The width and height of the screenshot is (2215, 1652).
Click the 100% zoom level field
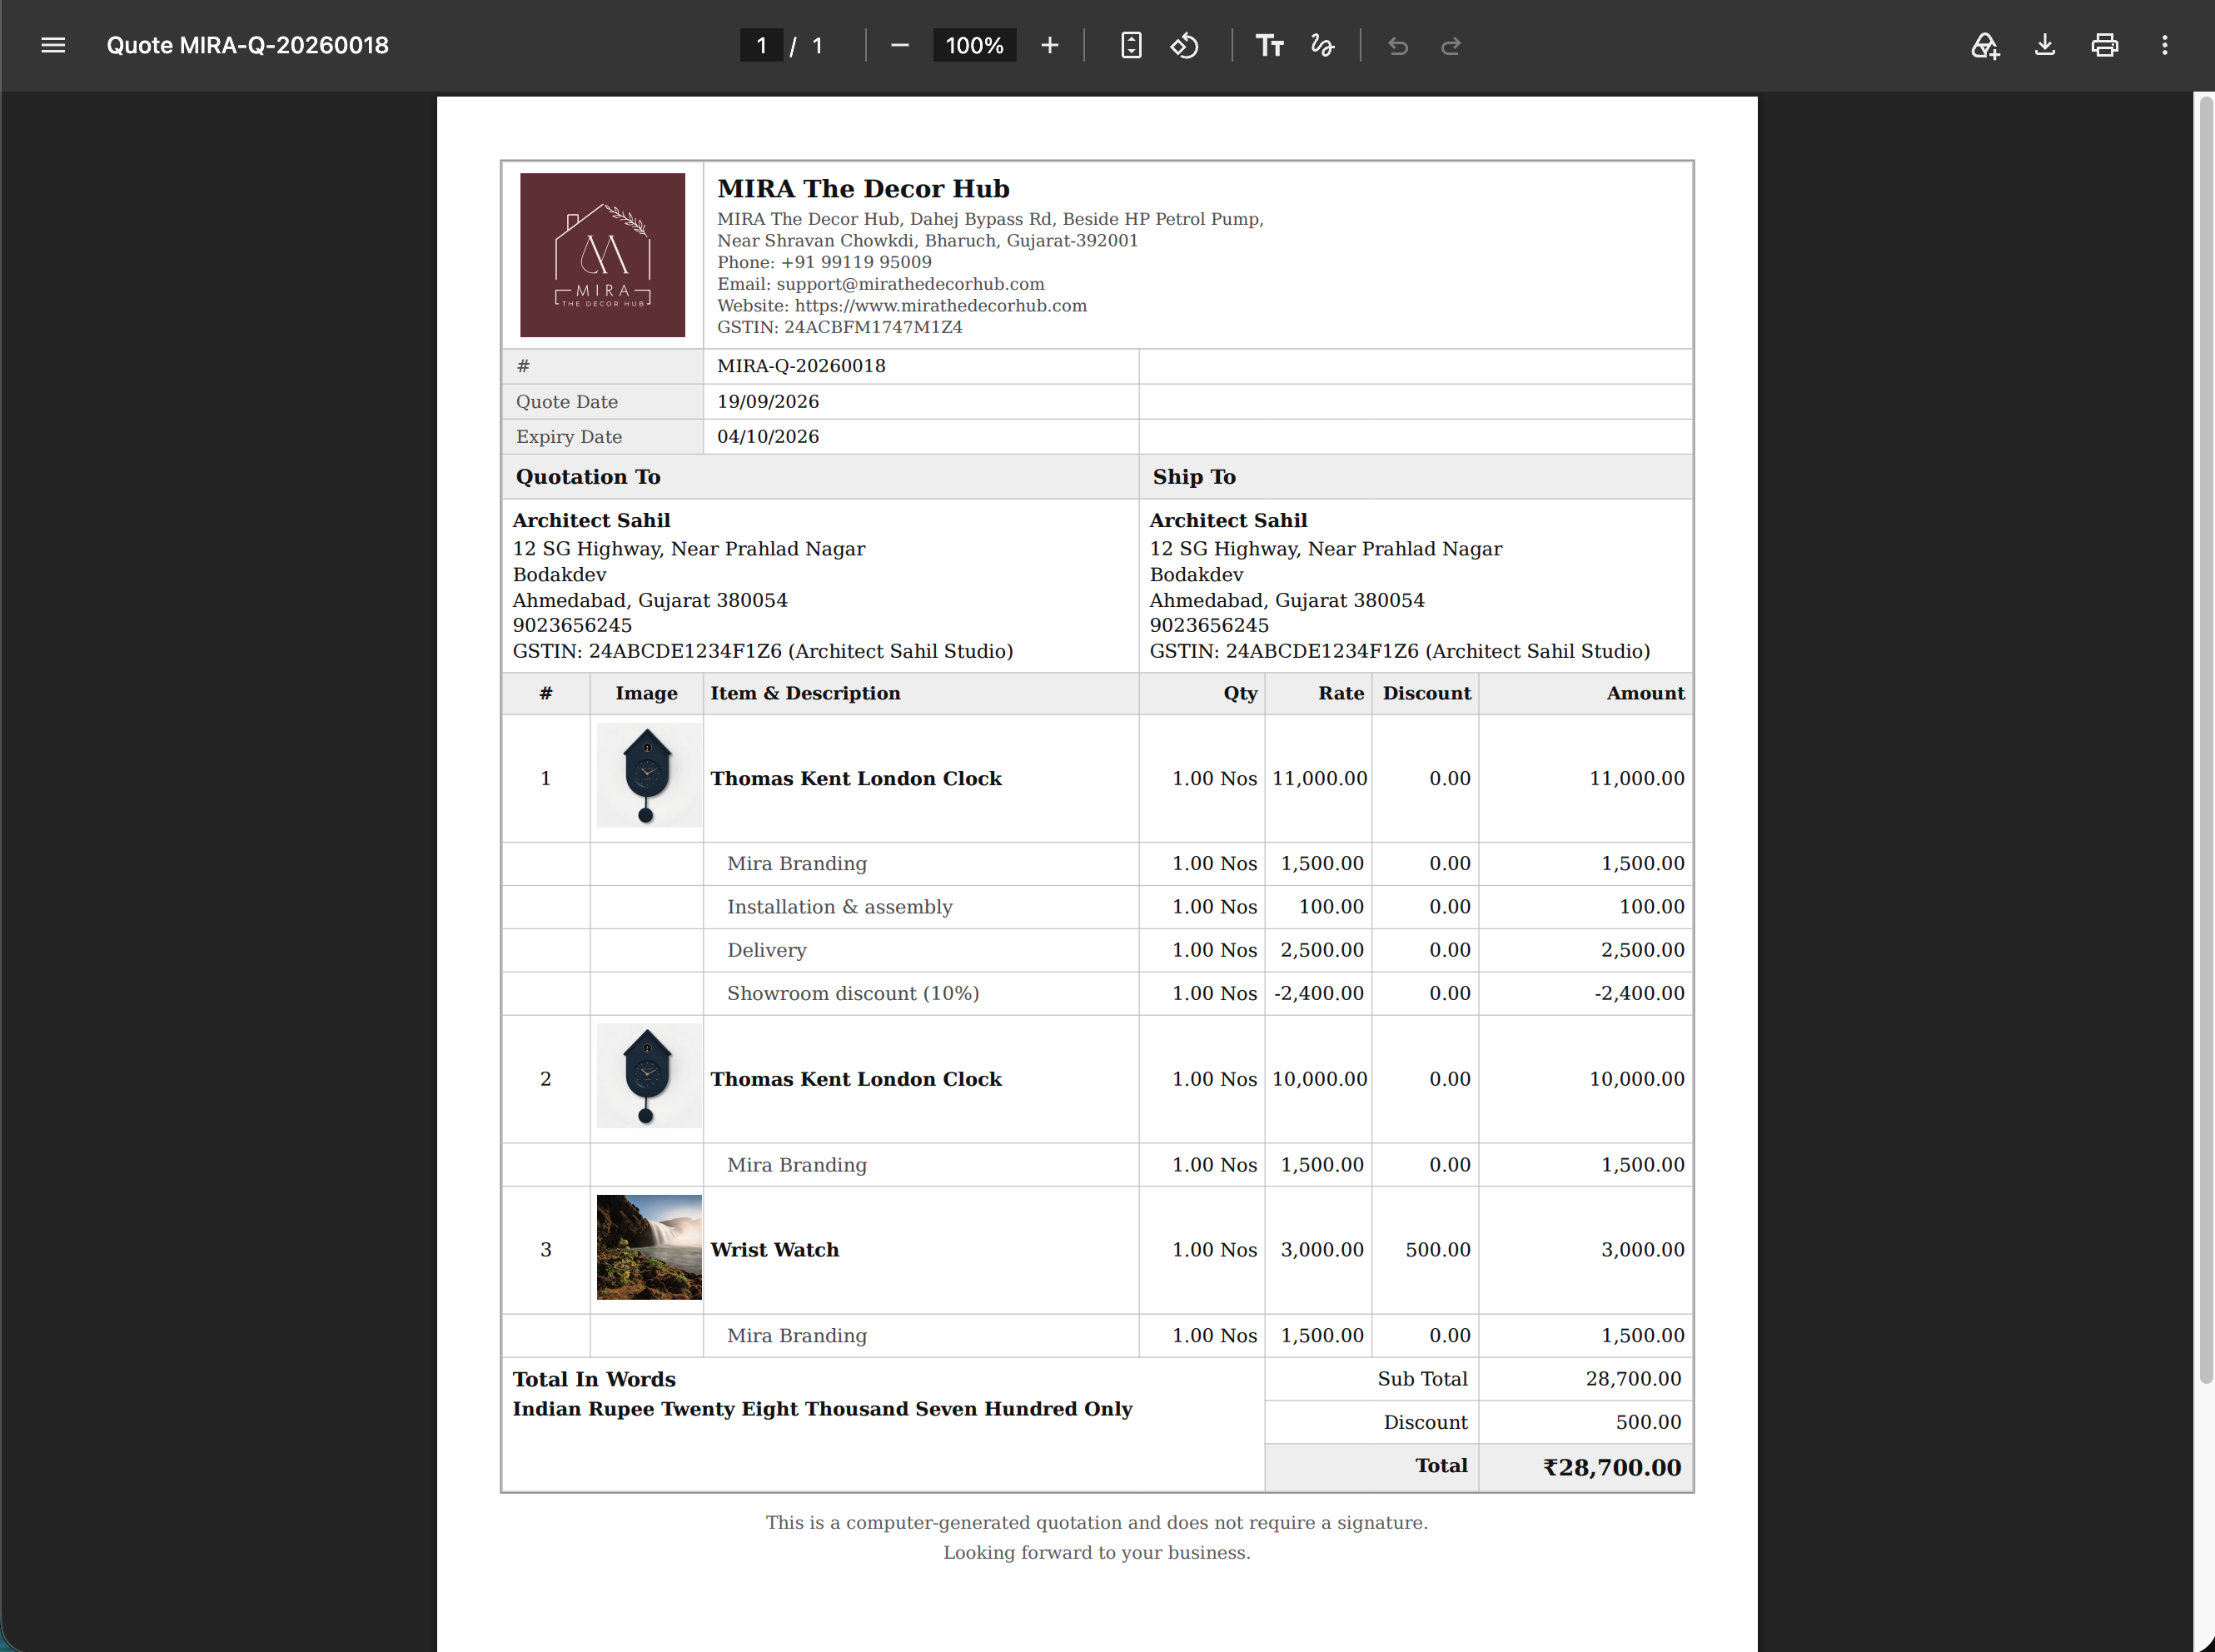tap(974, 45)
